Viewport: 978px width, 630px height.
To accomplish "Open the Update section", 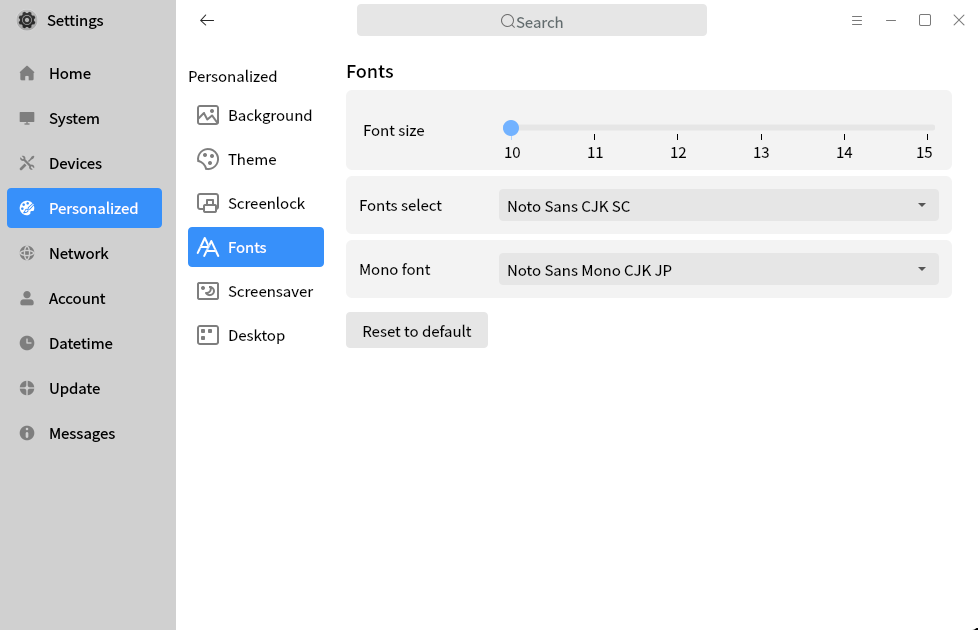I will [74, 388].
